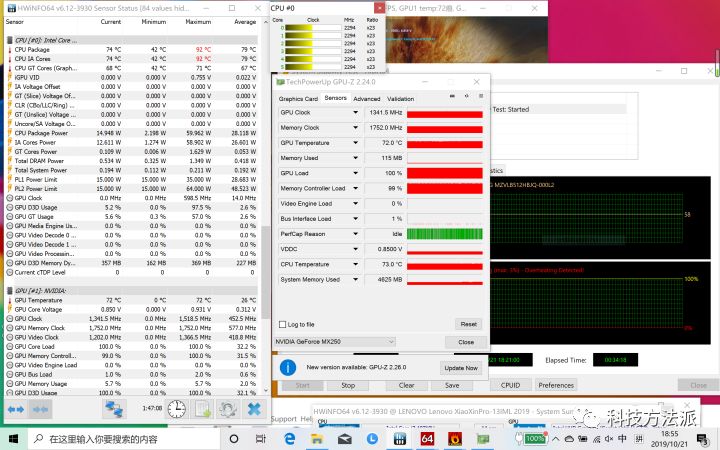Screen dimensions: 720x450
Task: Select CPU [#0]: Intel Core group header
Action: (x=131, y=40)
